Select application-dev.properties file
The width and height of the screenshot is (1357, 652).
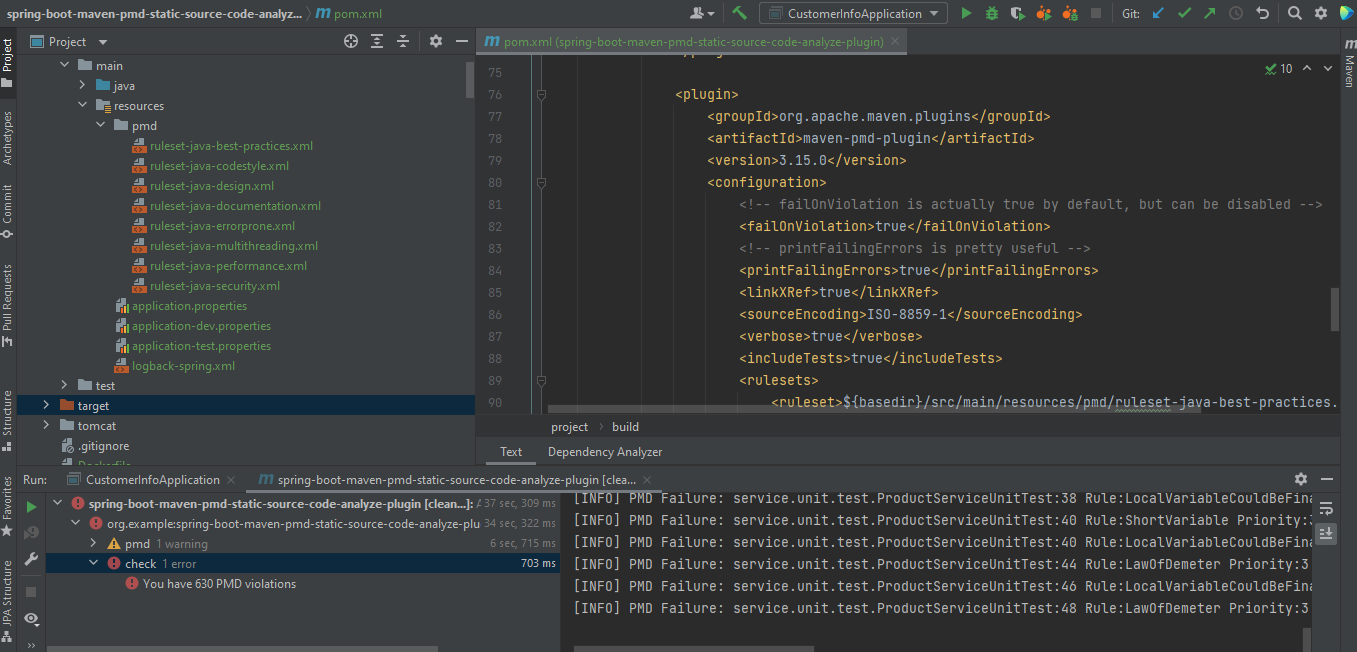pos(201,325)
